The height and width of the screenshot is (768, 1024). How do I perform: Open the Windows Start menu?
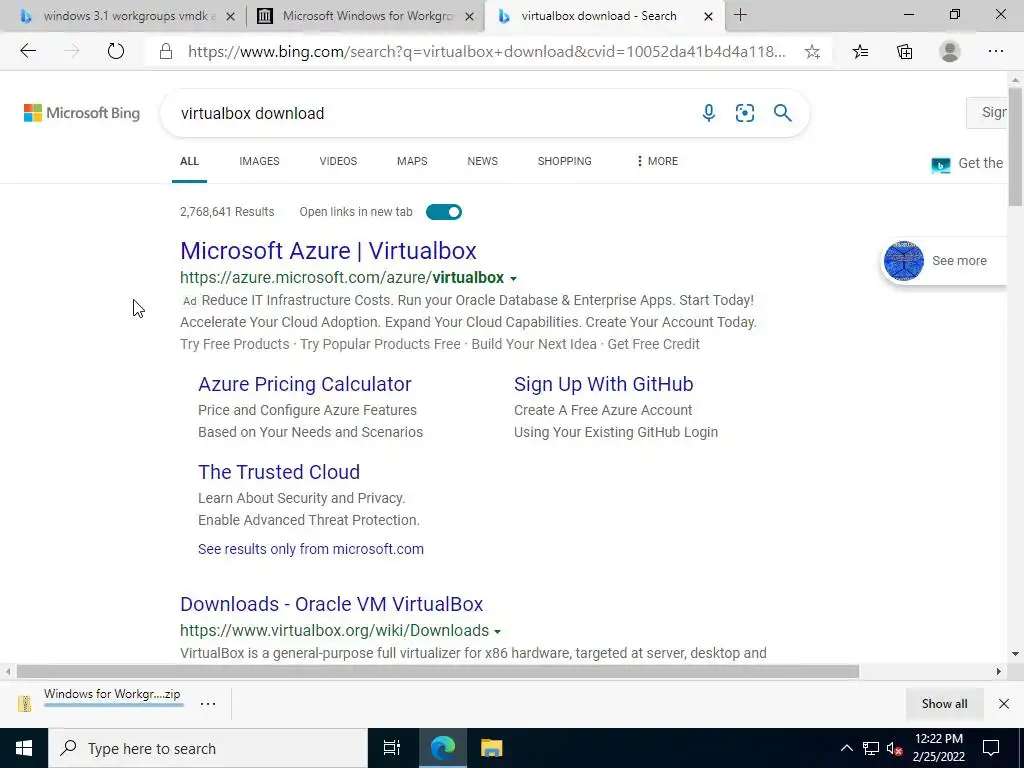click(24, 748)
